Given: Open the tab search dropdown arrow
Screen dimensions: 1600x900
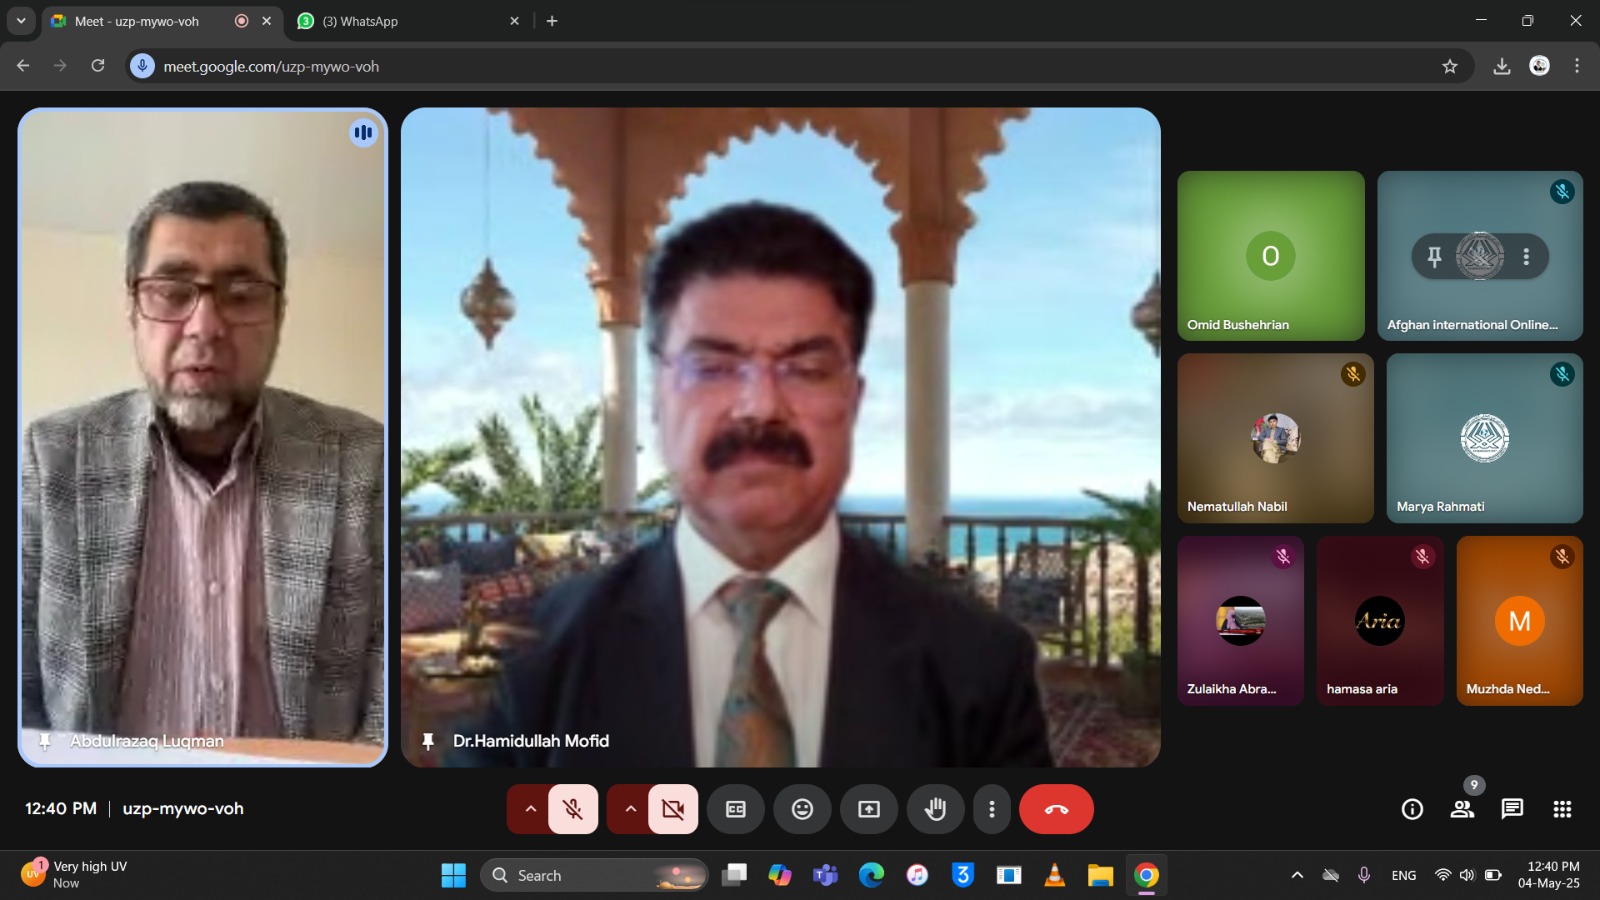Looking at the screenshot, I should pos(21,21).
